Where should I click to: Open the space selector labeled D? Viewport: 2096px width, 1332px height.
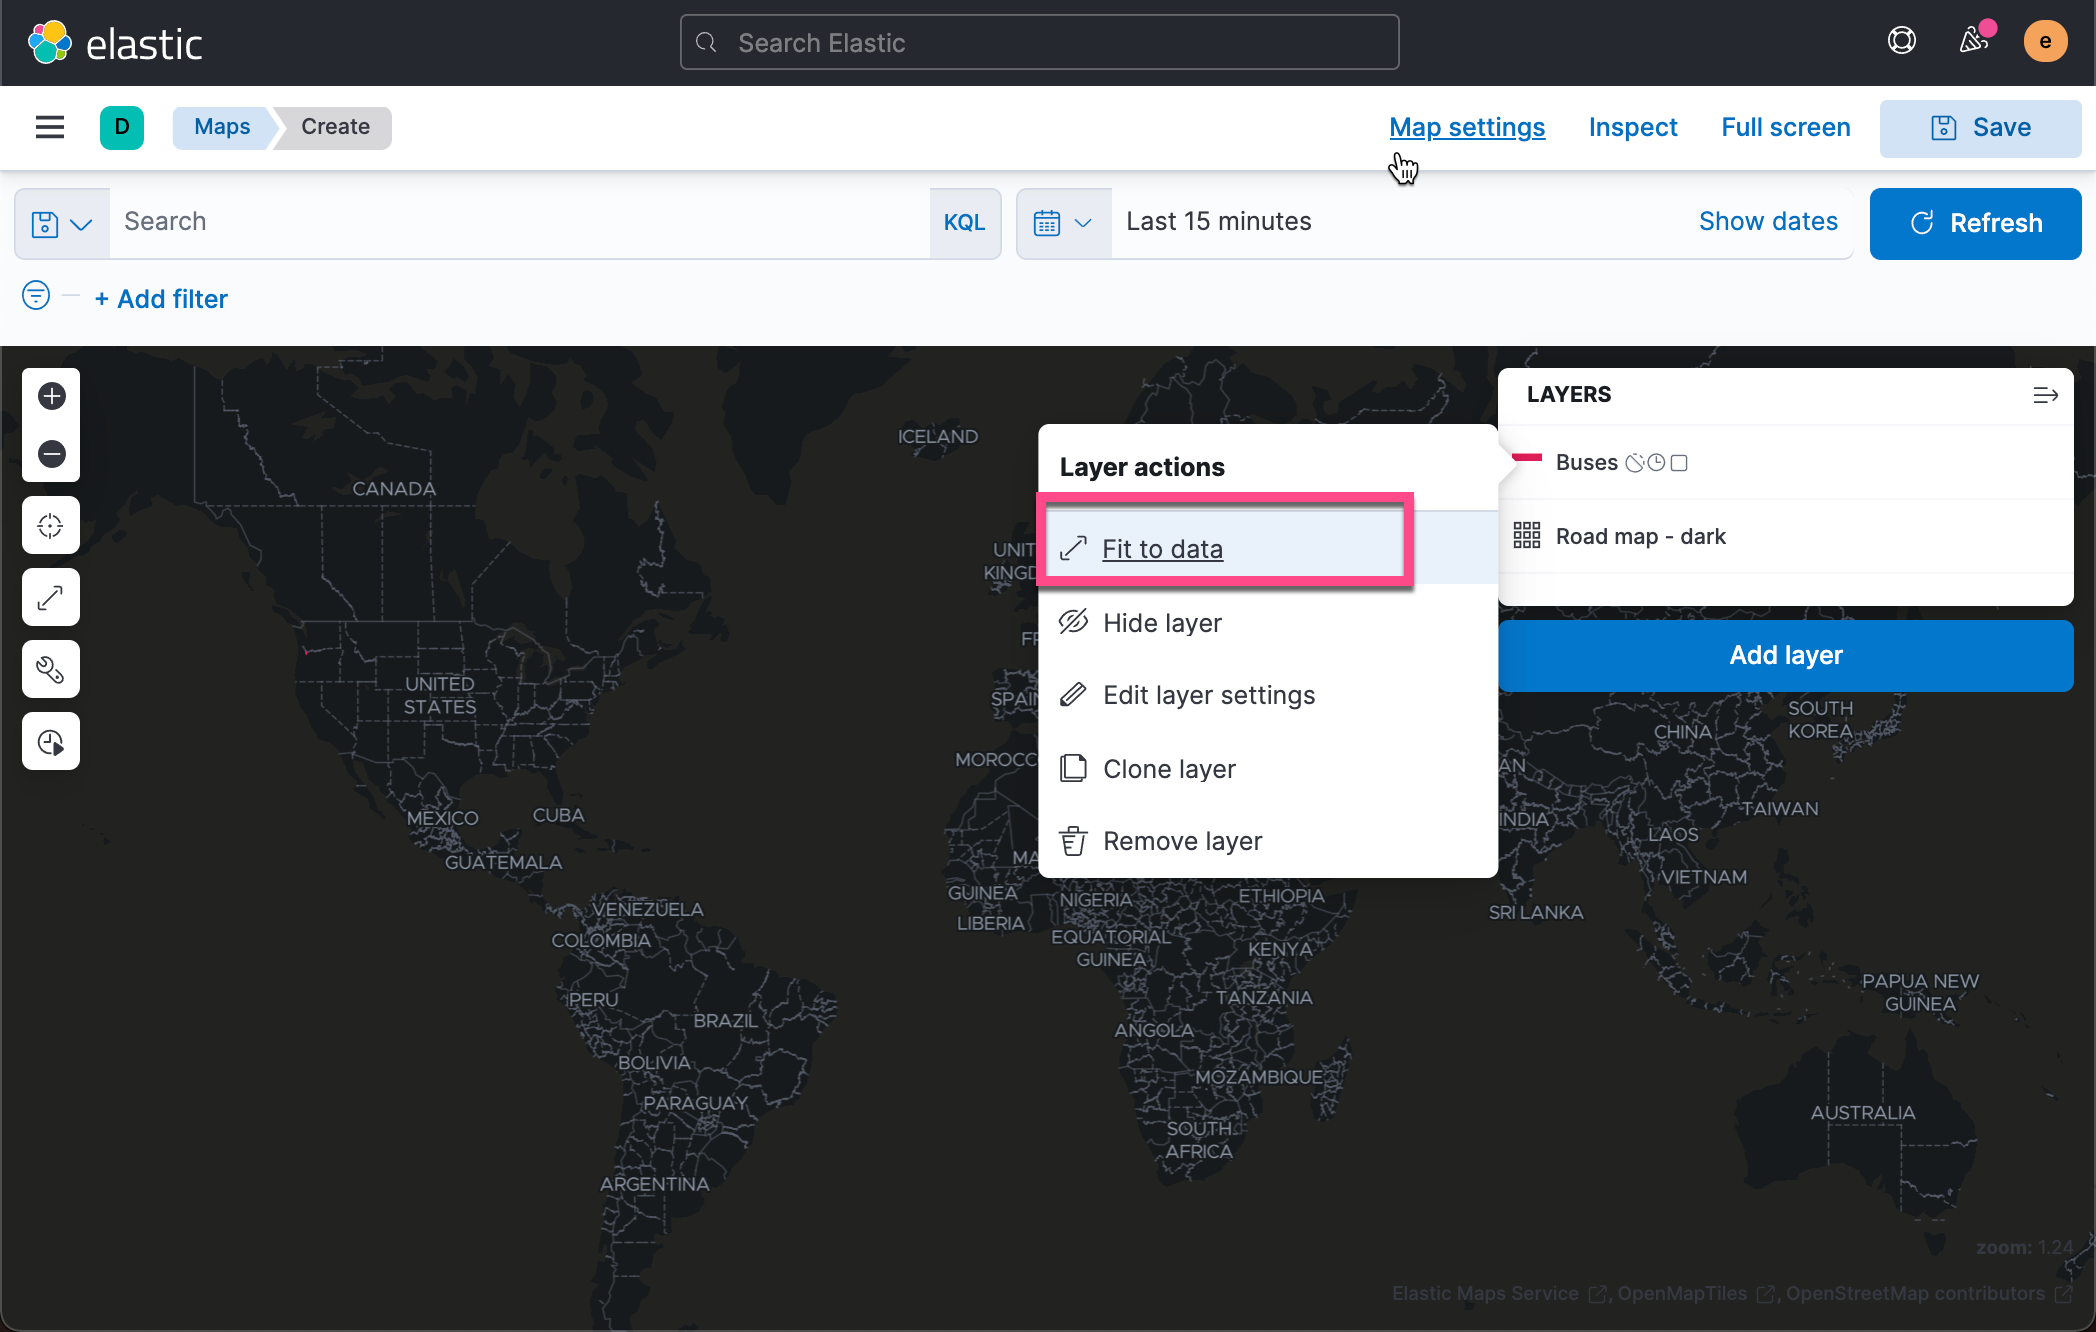pyautogui.click(x=121, y=127)
